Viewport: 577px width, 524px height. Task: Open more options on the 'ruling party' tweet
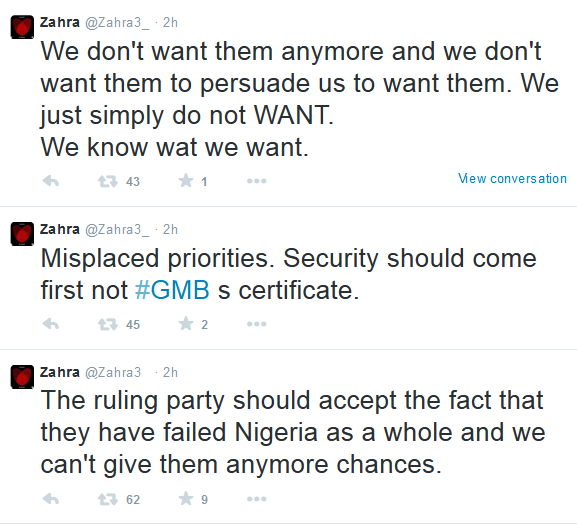click(256, 499)
